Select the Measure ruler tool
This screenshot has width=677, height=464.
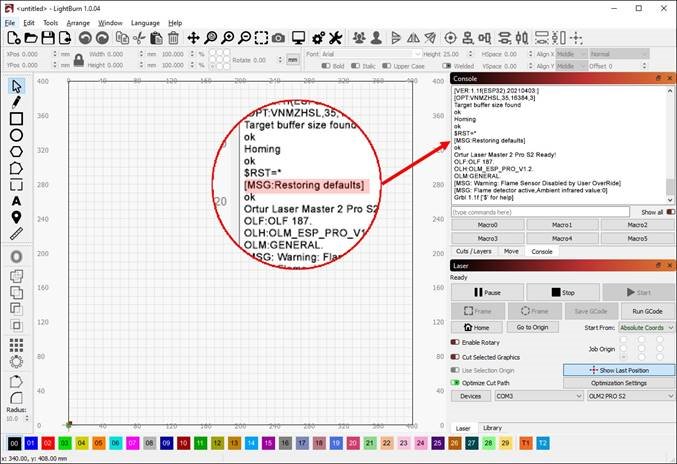[16, 234]
